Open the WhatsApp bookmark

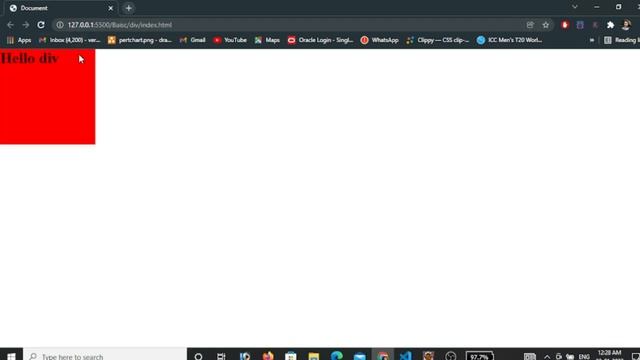[380, 40]
